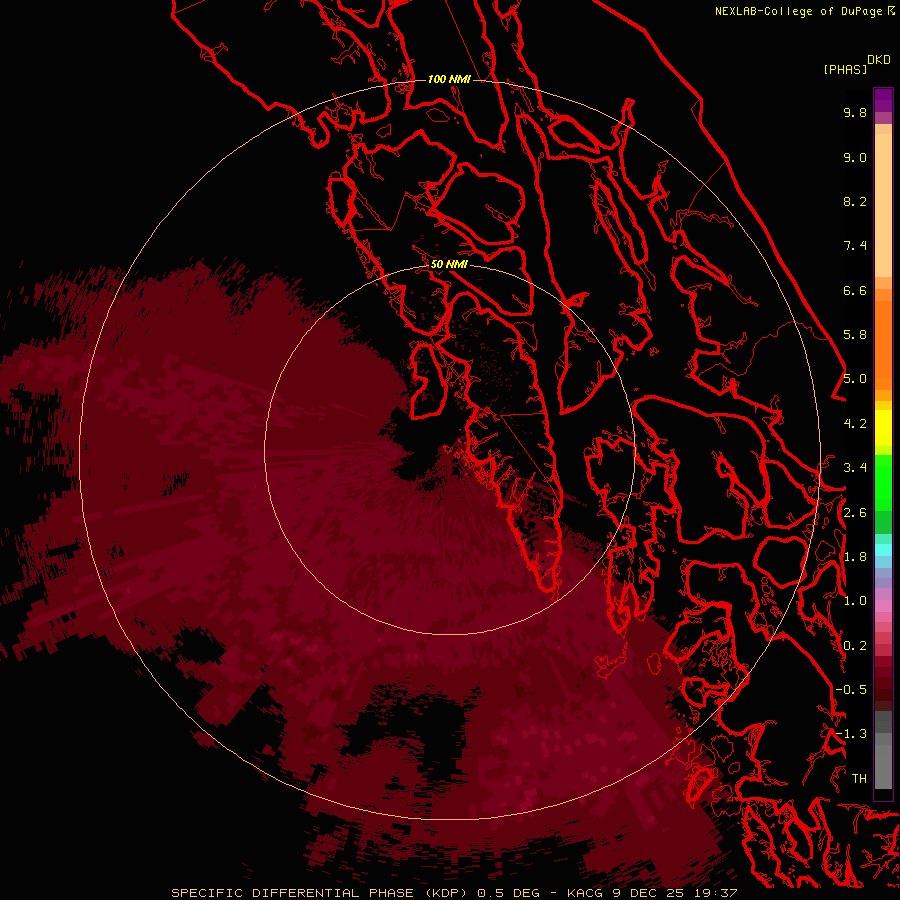Click the purple top of the color bar
This screenshot has height=900, width=900.
click(x=883, y=100)
